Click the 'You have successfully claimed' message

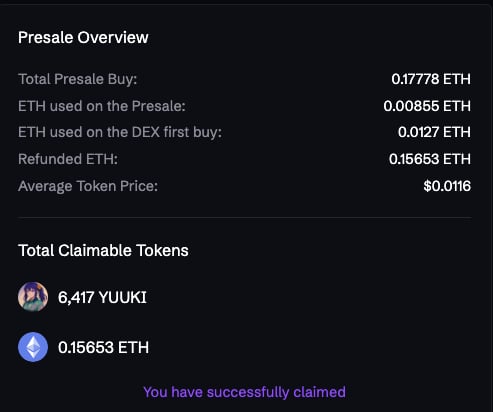pos(244,392)
